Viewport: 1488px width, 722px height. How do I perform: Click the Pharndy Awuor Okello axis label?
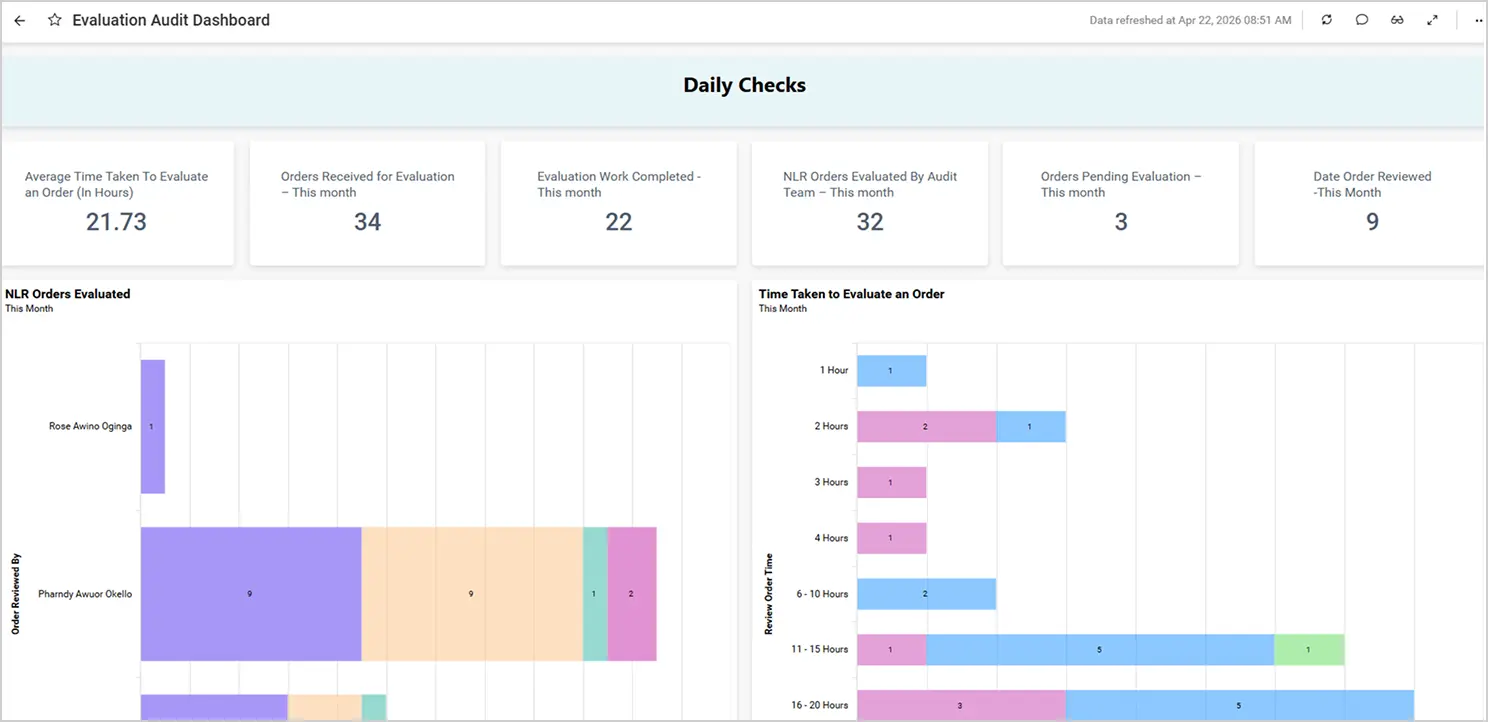click(x=85, y=594)
